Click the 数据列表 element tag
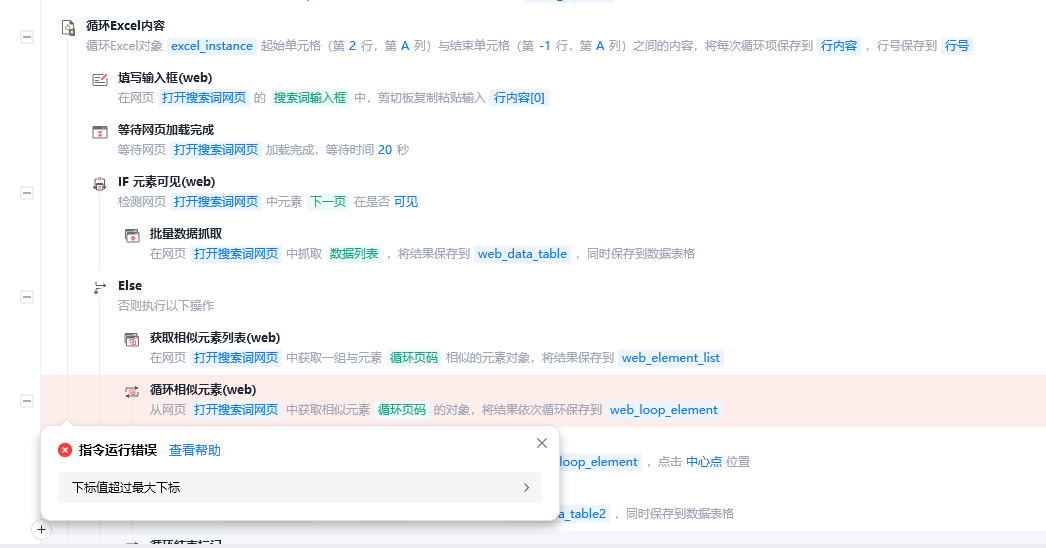The width and height of the screenshot is (1046, 548). click(354, 254)
